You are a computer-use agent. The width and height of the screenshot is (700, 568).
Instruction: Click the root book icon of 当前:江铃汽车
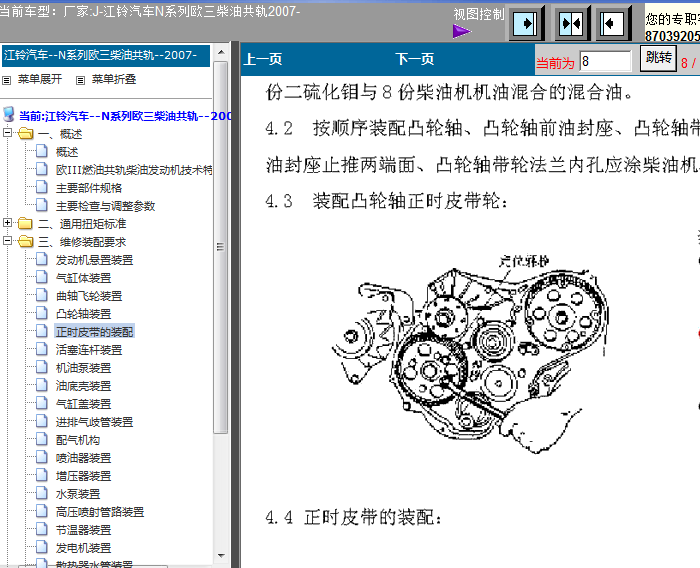[x=8, y=114]
